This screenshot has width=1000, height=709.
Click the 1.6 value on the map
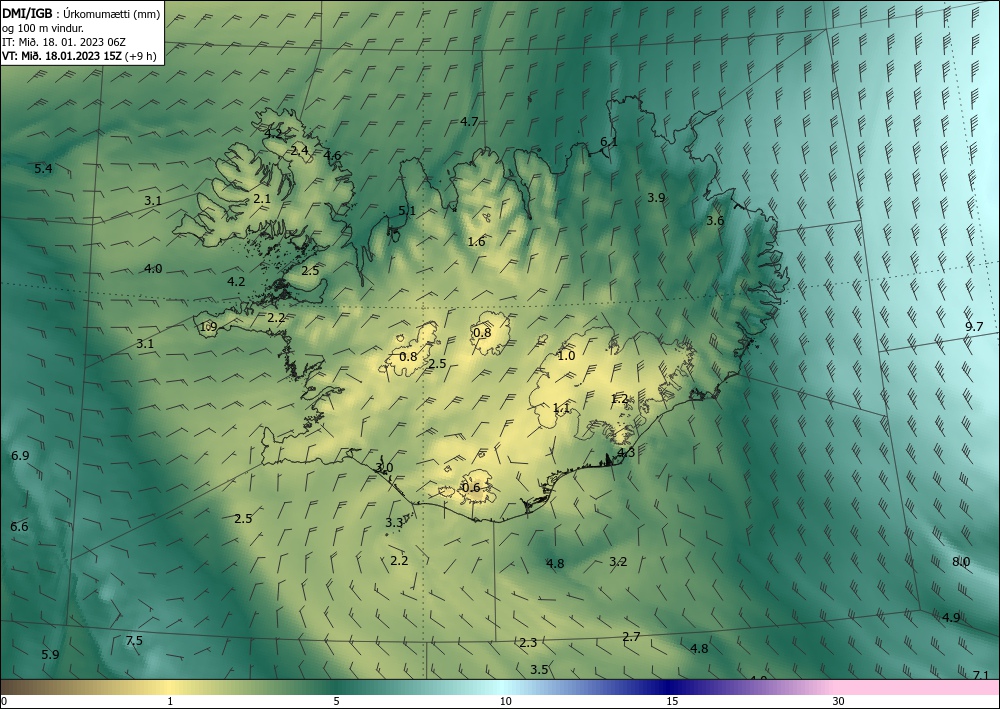click(476, 242)
